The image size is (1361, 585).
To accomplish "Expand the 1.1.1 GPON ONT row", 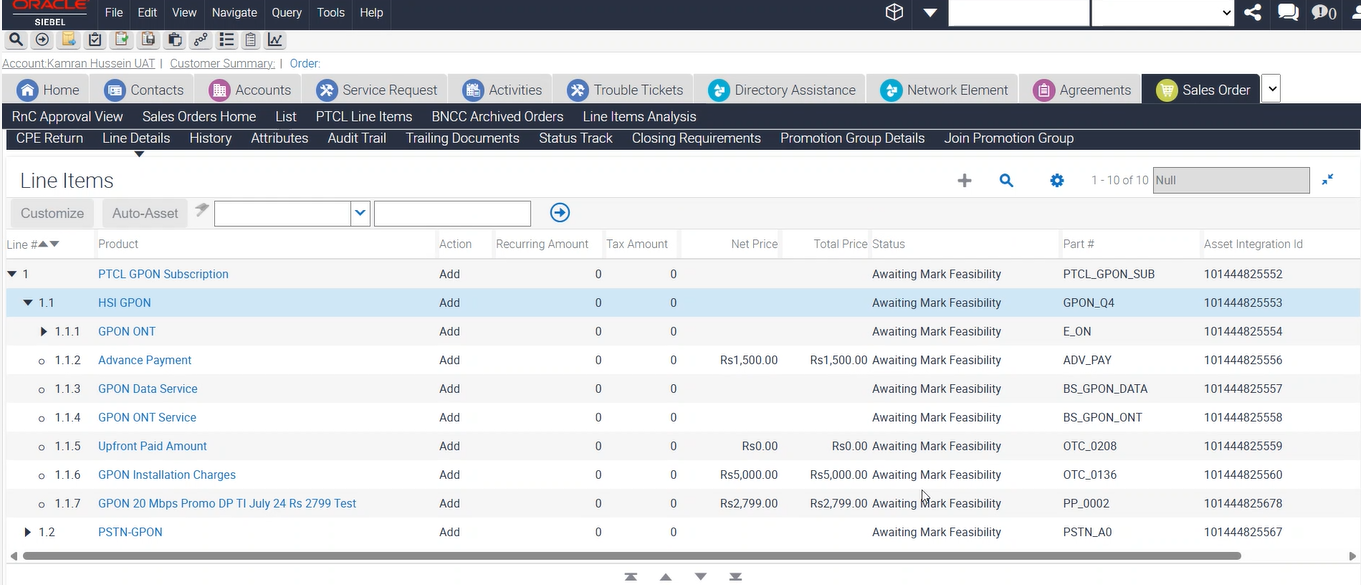I will click(x=44, y=332).
